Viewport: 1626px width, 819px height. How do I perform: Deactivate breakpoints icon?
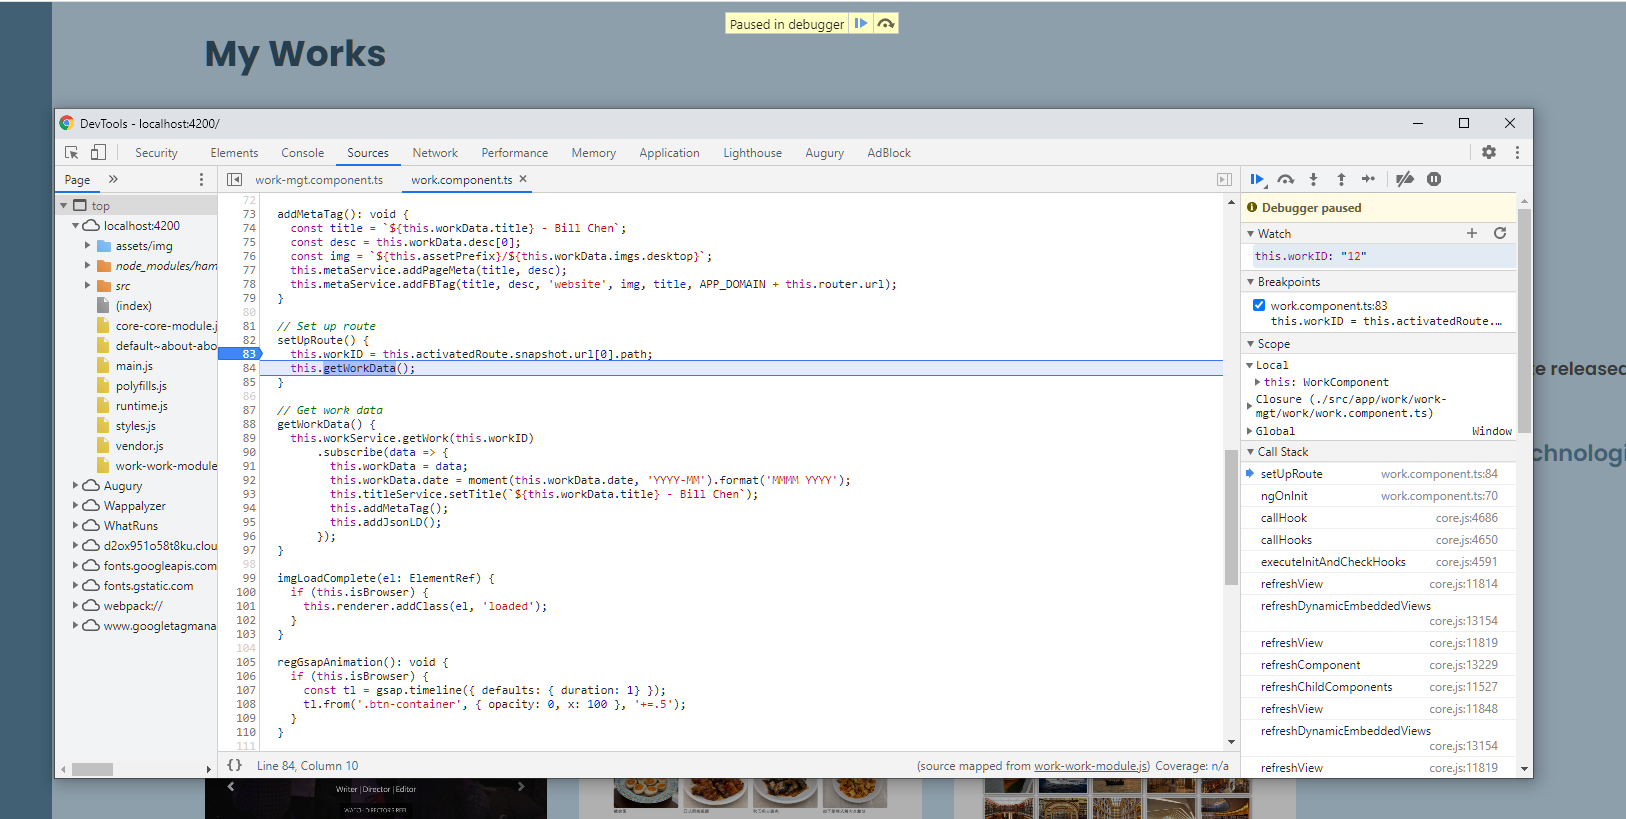click(x=1405, y=179)
